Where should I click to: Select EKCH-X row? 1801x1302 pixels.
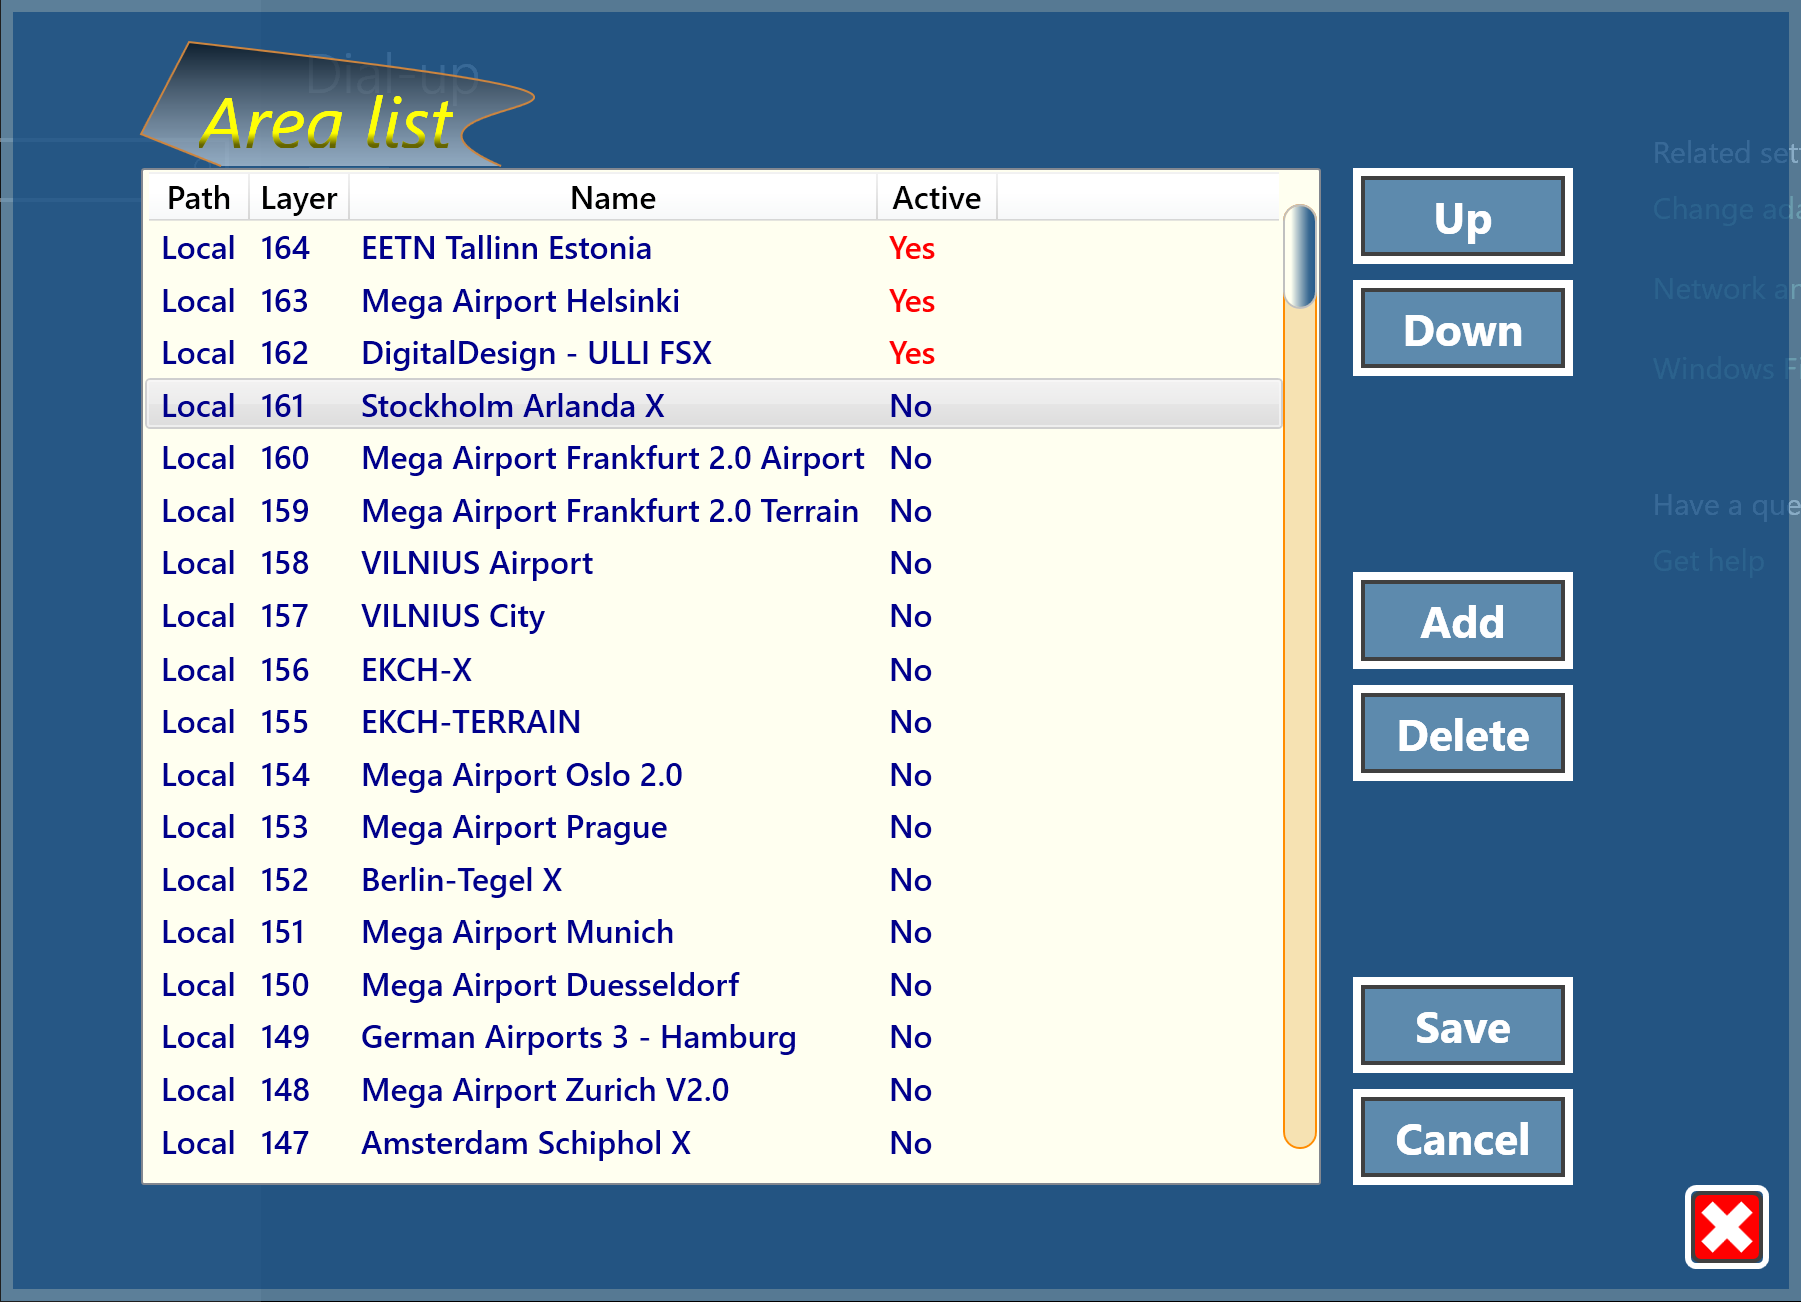[x=714, y=669]
